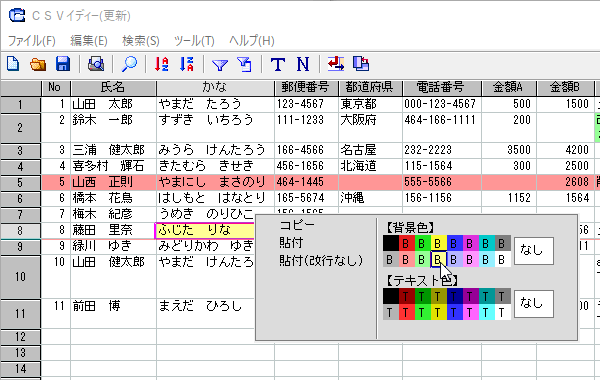Open print preview icon
The image size is (600, 380).
pyautogui.click(x=96, y=64)
